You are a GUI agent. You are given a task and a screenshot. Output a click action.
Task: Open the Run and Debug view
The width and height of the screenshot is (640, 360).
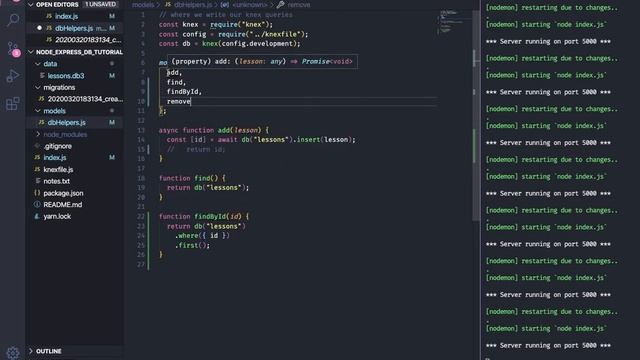13,76
